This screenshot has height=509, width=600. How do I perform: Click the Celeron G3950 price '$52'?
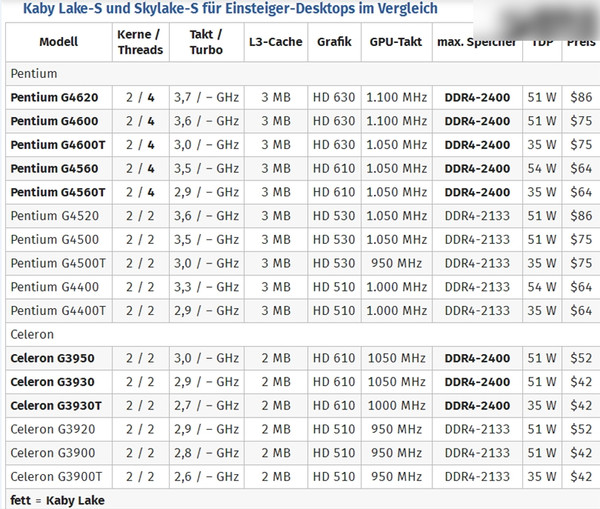tap(581, 358)
